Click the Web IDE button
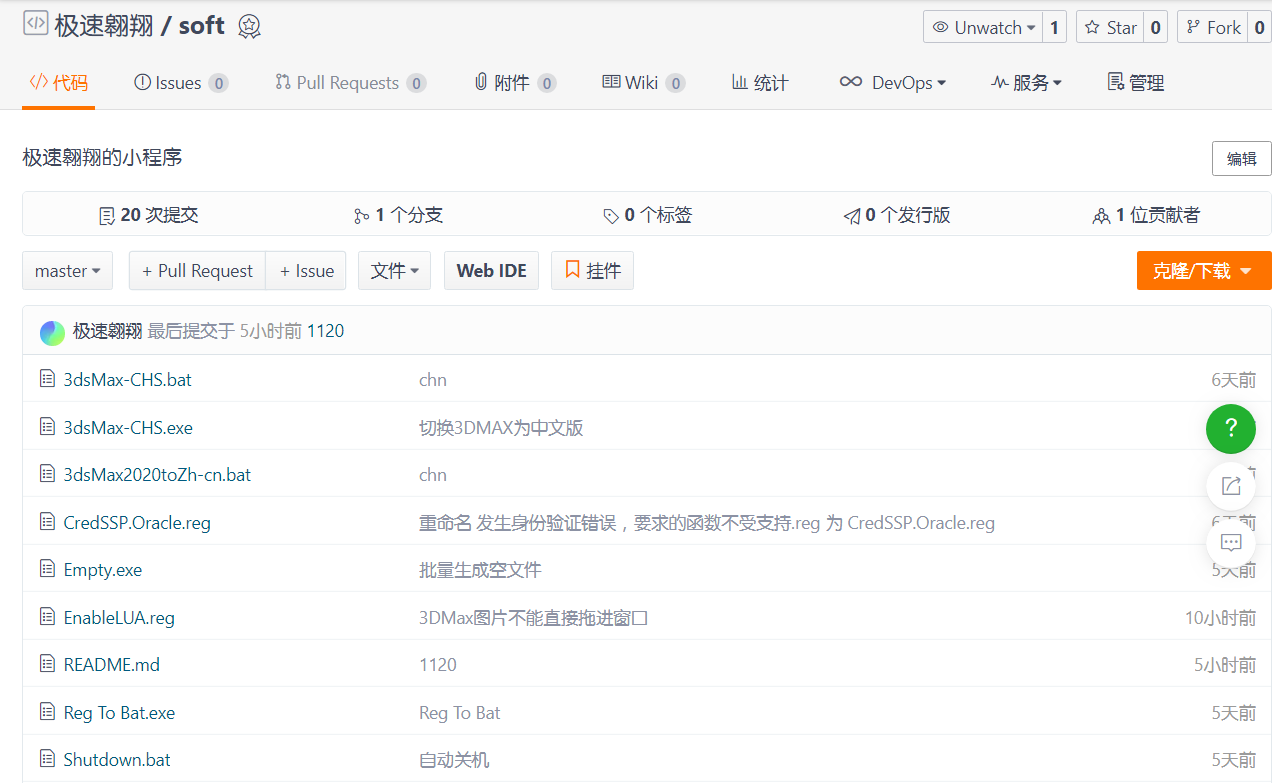 click(x=491, y=271)
